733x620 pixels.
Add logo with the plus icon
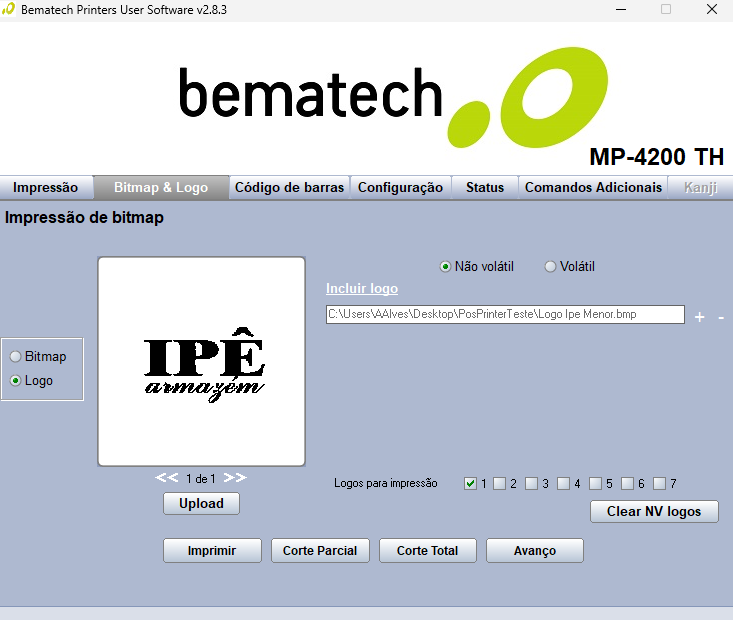[x=699, y=317]
